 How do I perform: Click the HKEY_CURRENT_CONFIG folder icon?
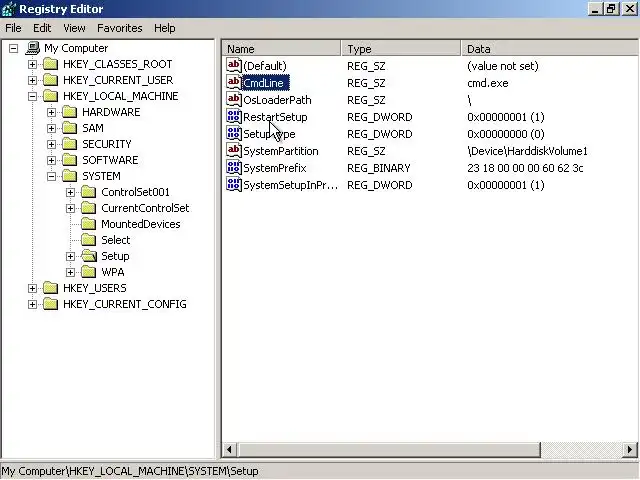pos(51,304)
